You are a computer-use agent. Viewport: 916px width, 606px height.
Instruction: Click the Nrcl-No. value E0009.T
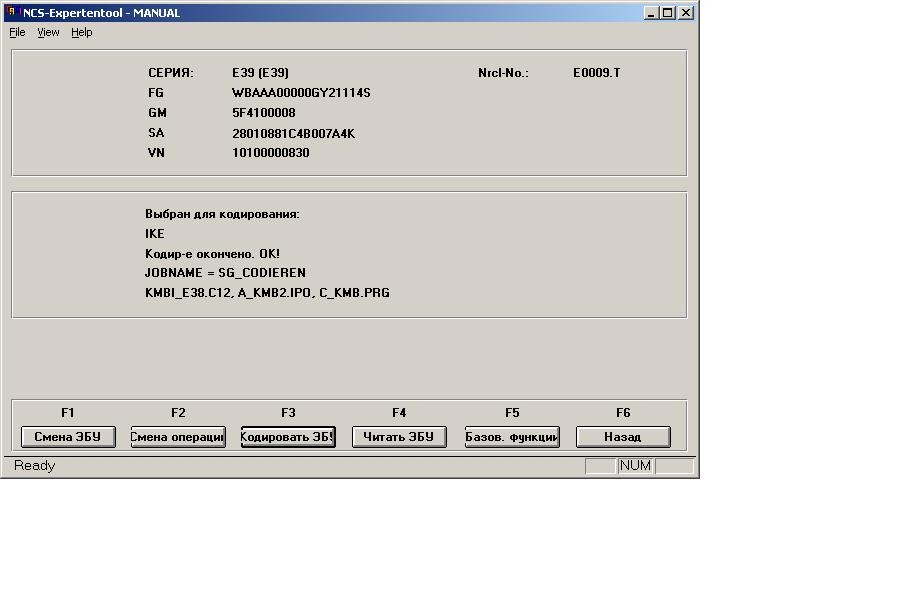click(x=596, y=73)
